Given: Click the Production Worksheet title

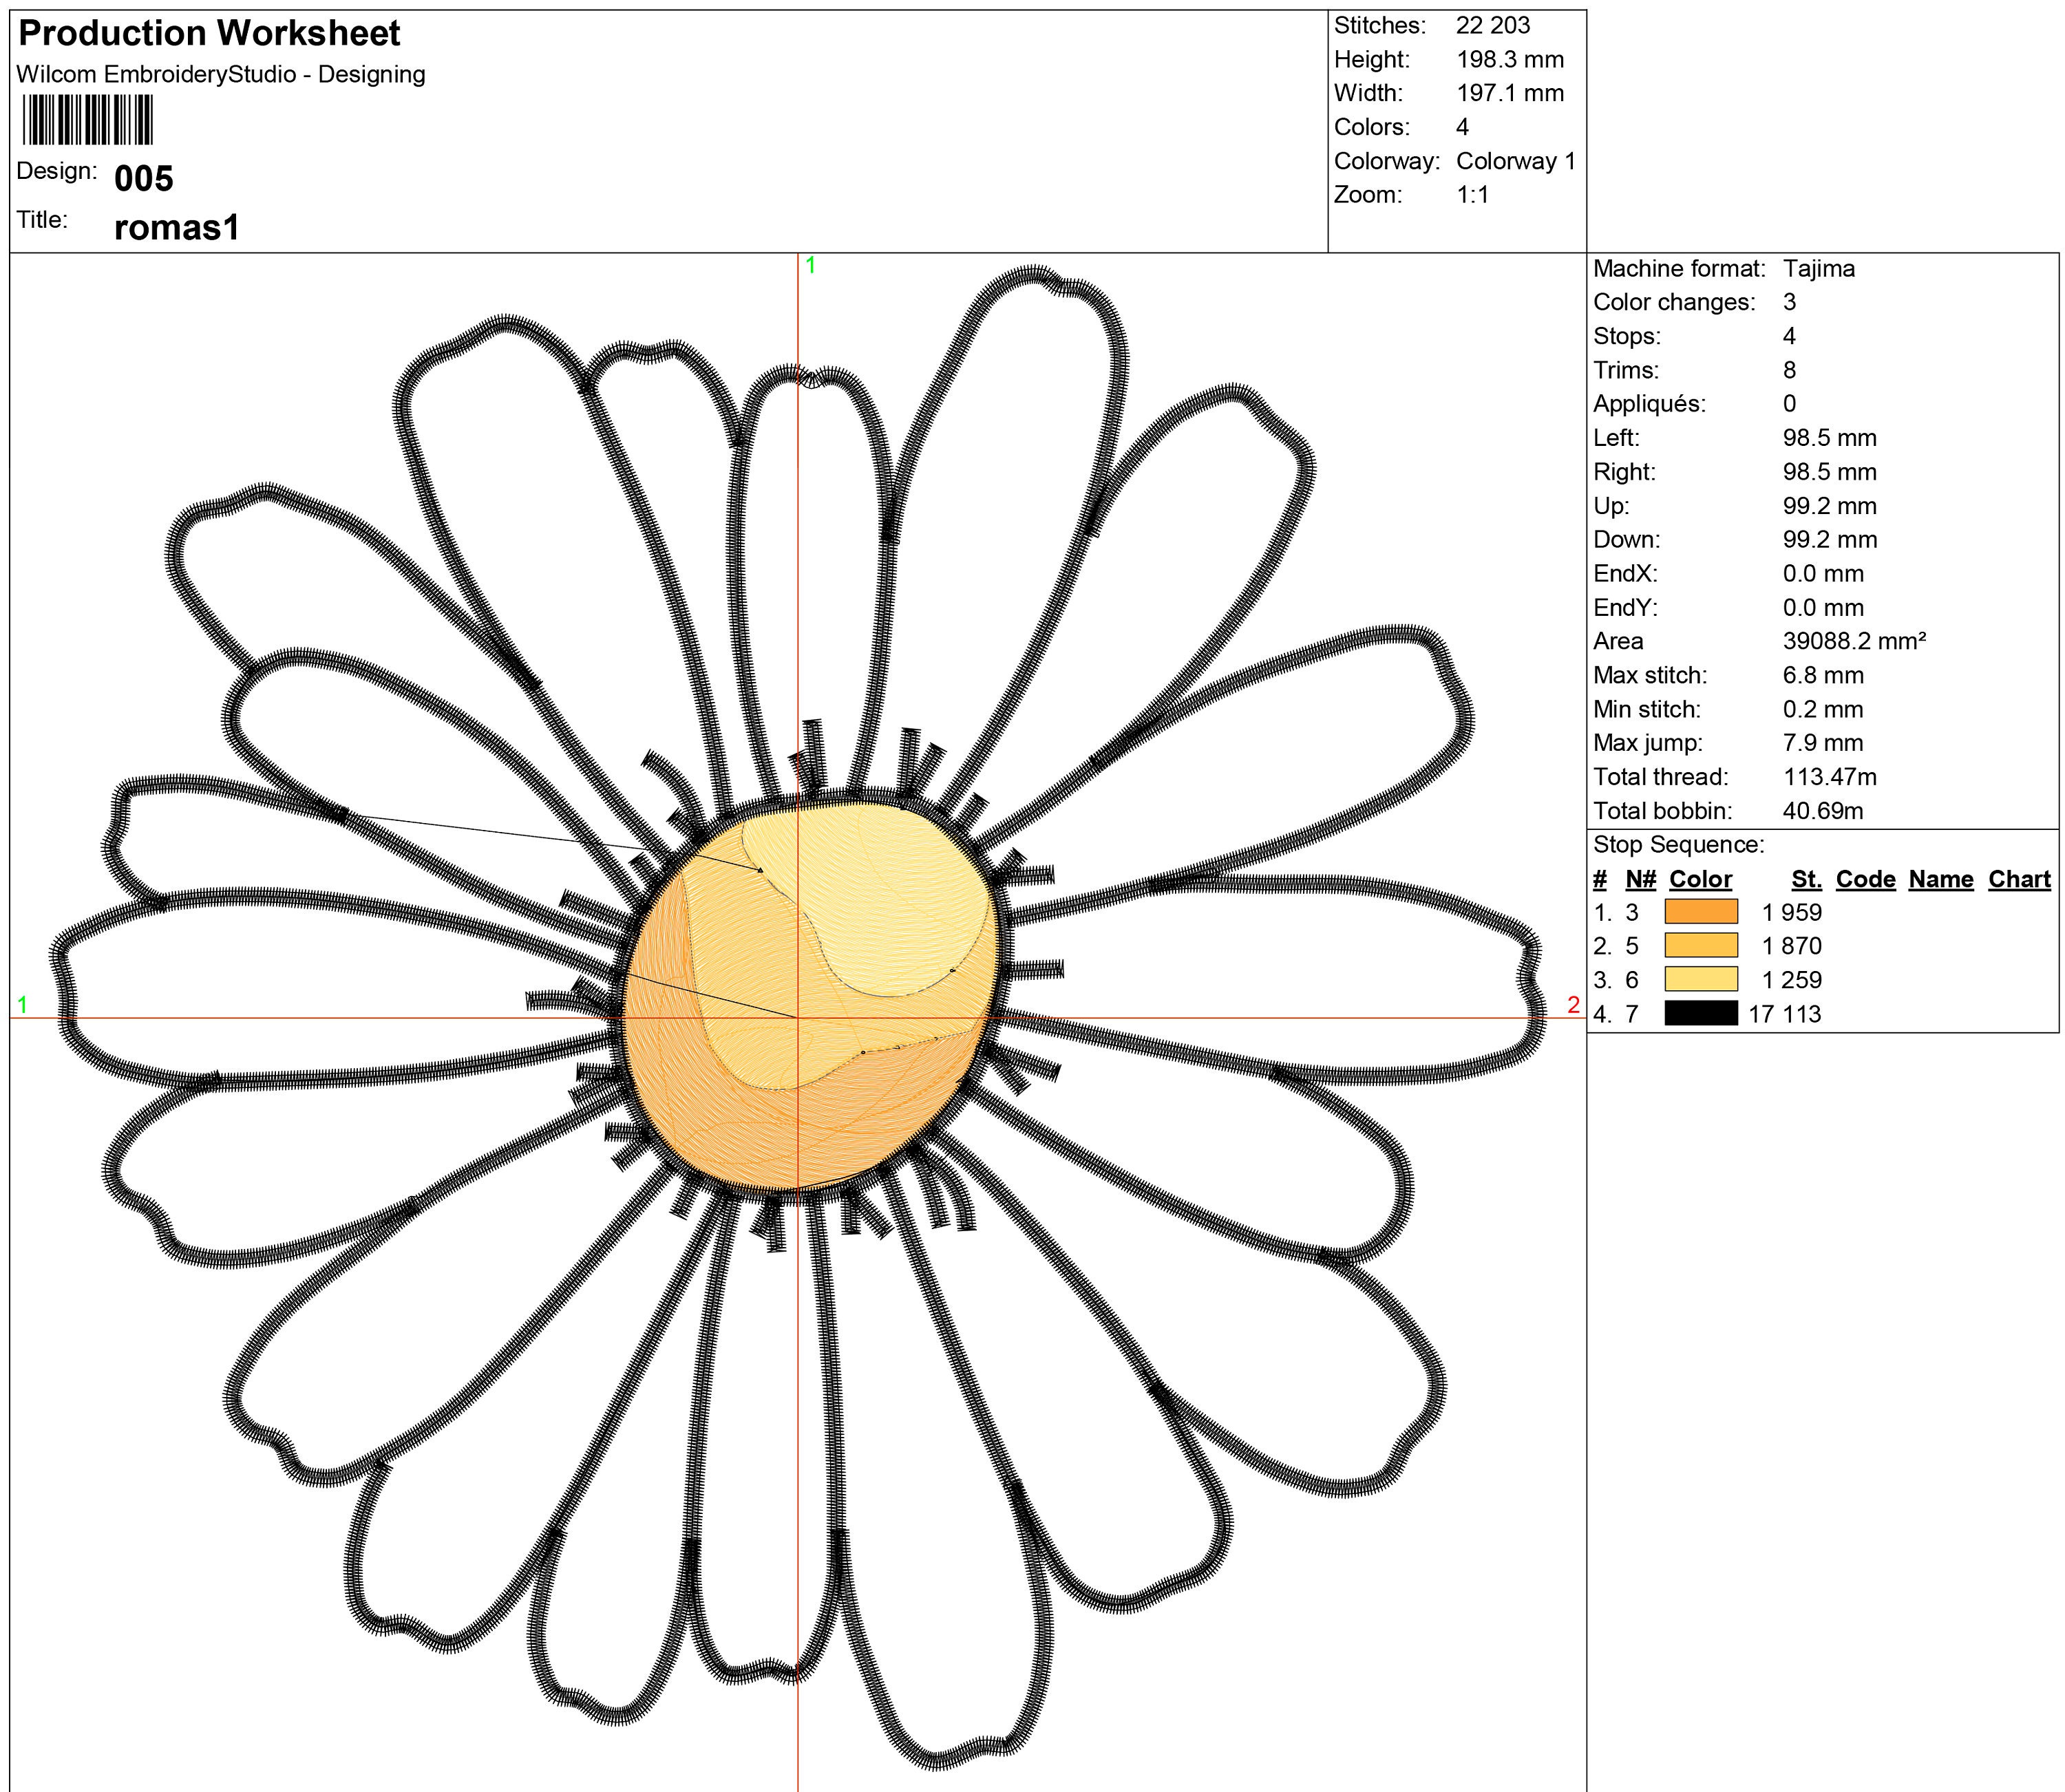Looking at the screenshot, I should click(210, 34).
